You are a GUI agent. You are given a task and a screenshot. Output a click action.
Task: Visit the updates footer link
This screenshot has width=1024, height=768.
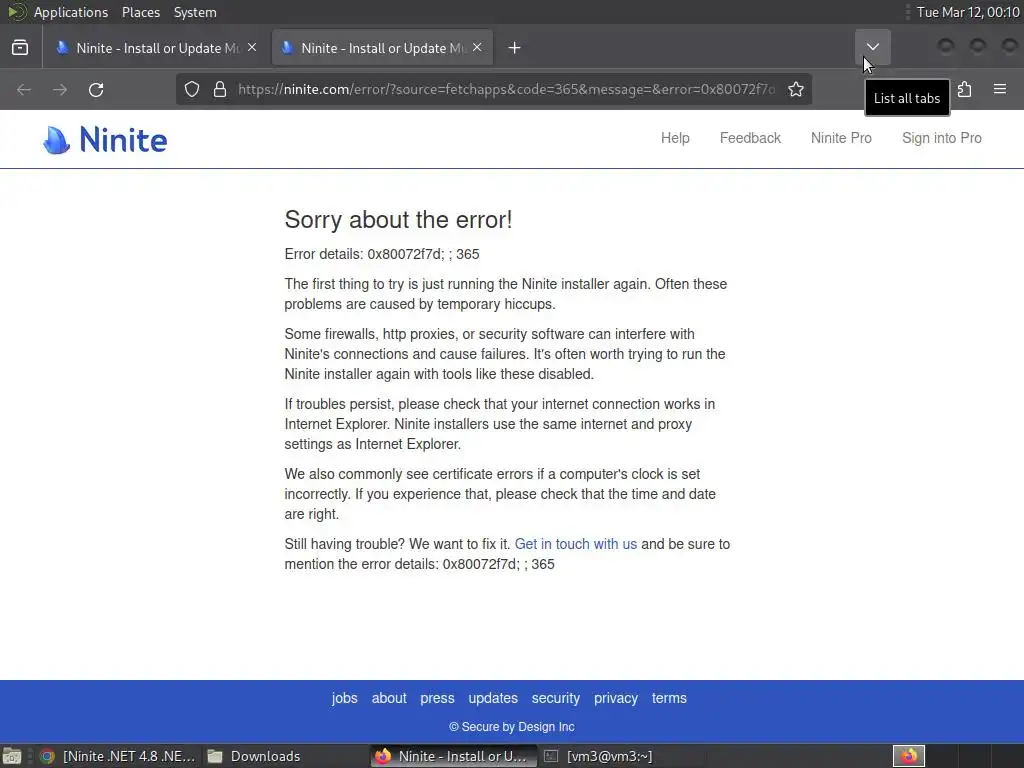493,698
